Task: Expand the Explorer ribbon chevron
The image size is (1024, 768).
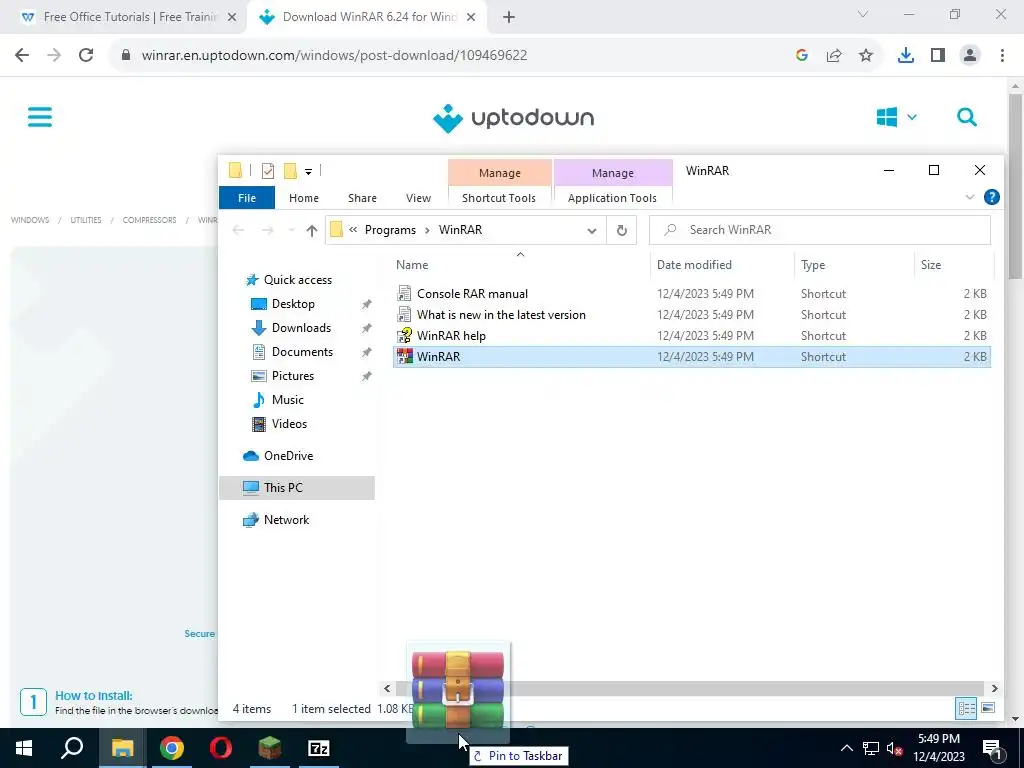Action: coord(970,197)
